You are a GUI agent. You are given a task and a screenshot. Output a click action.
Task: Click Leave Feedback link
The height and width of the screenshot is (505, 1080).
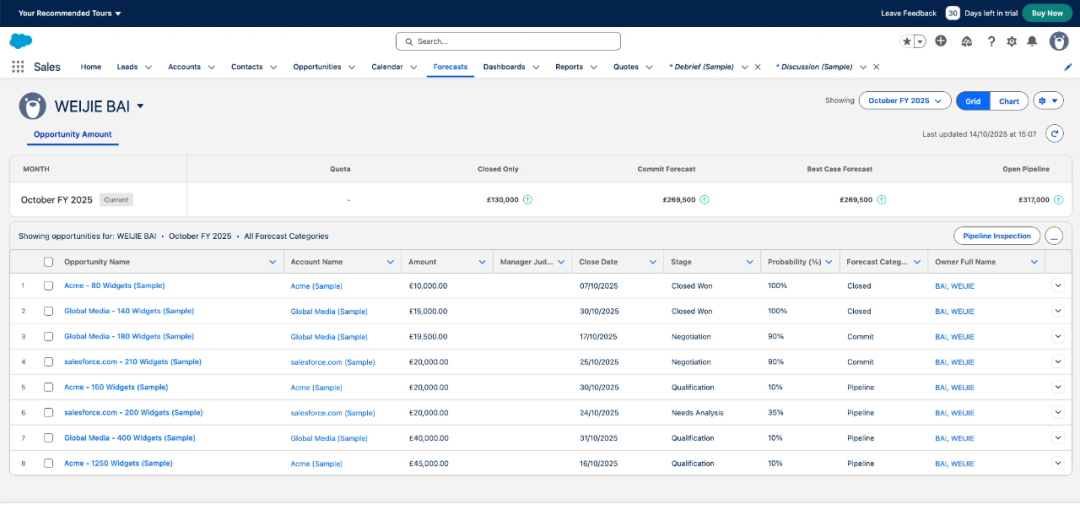click(908, 13)
